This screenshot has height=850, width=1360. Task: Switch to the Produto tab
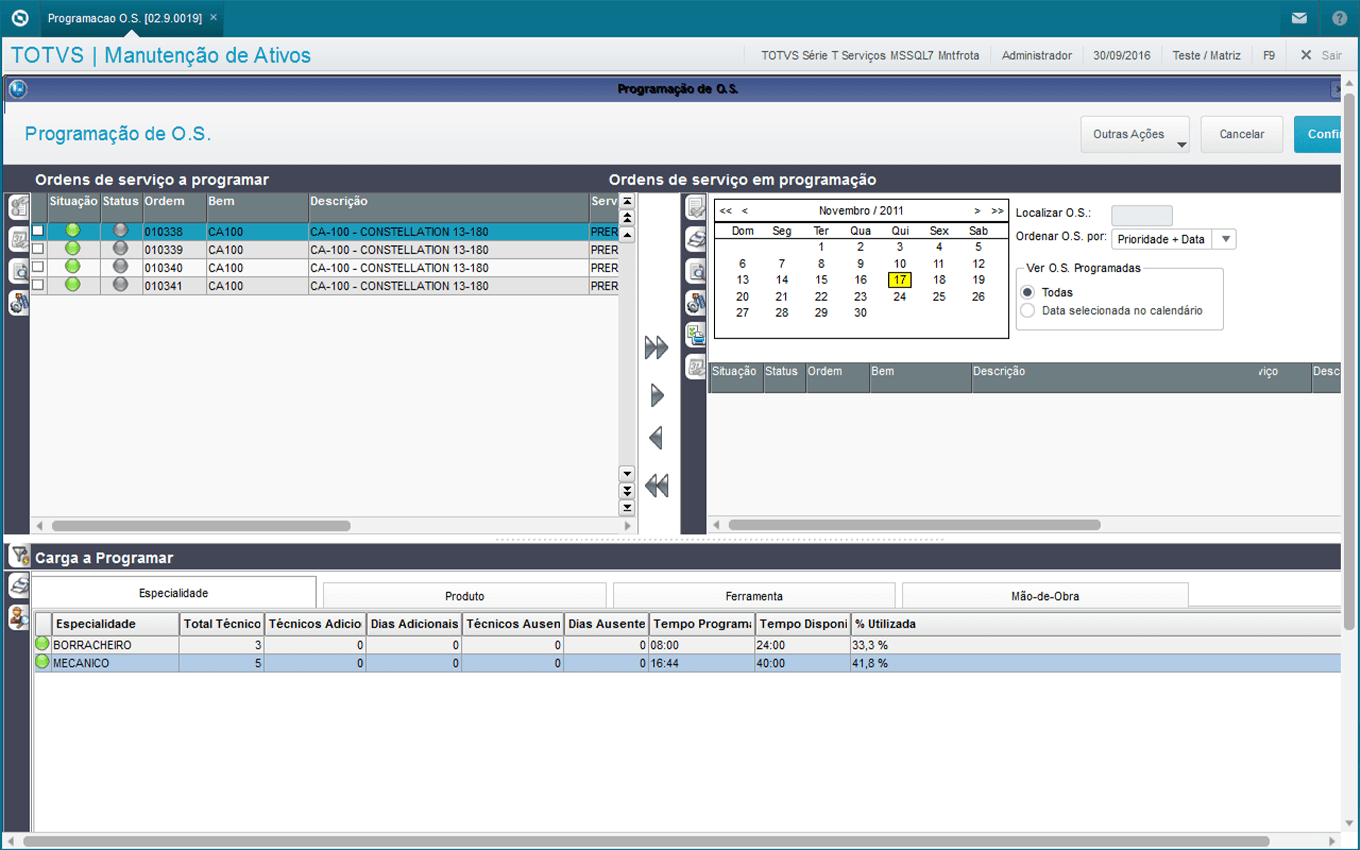tap(464, 596)
